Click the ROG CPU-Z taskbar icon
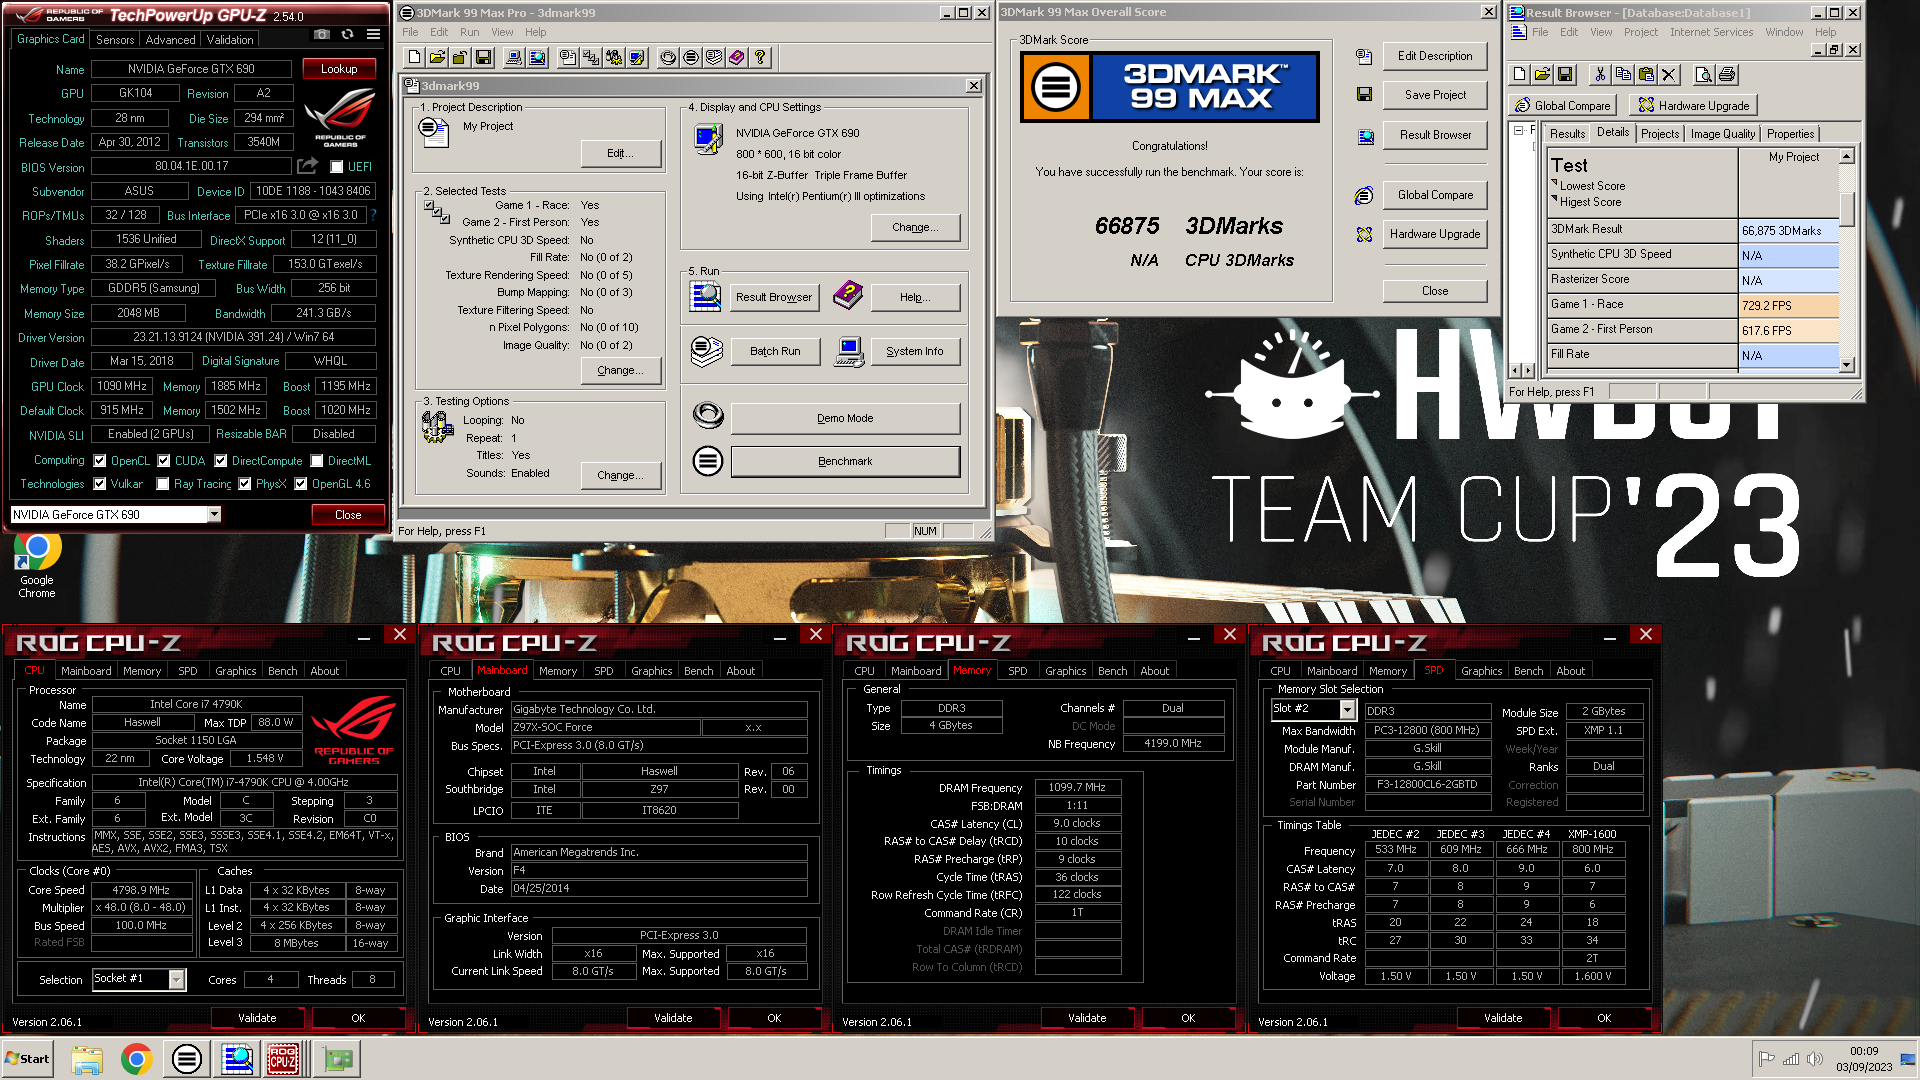The image size is (1920, 1080). tap(283, 1059)
